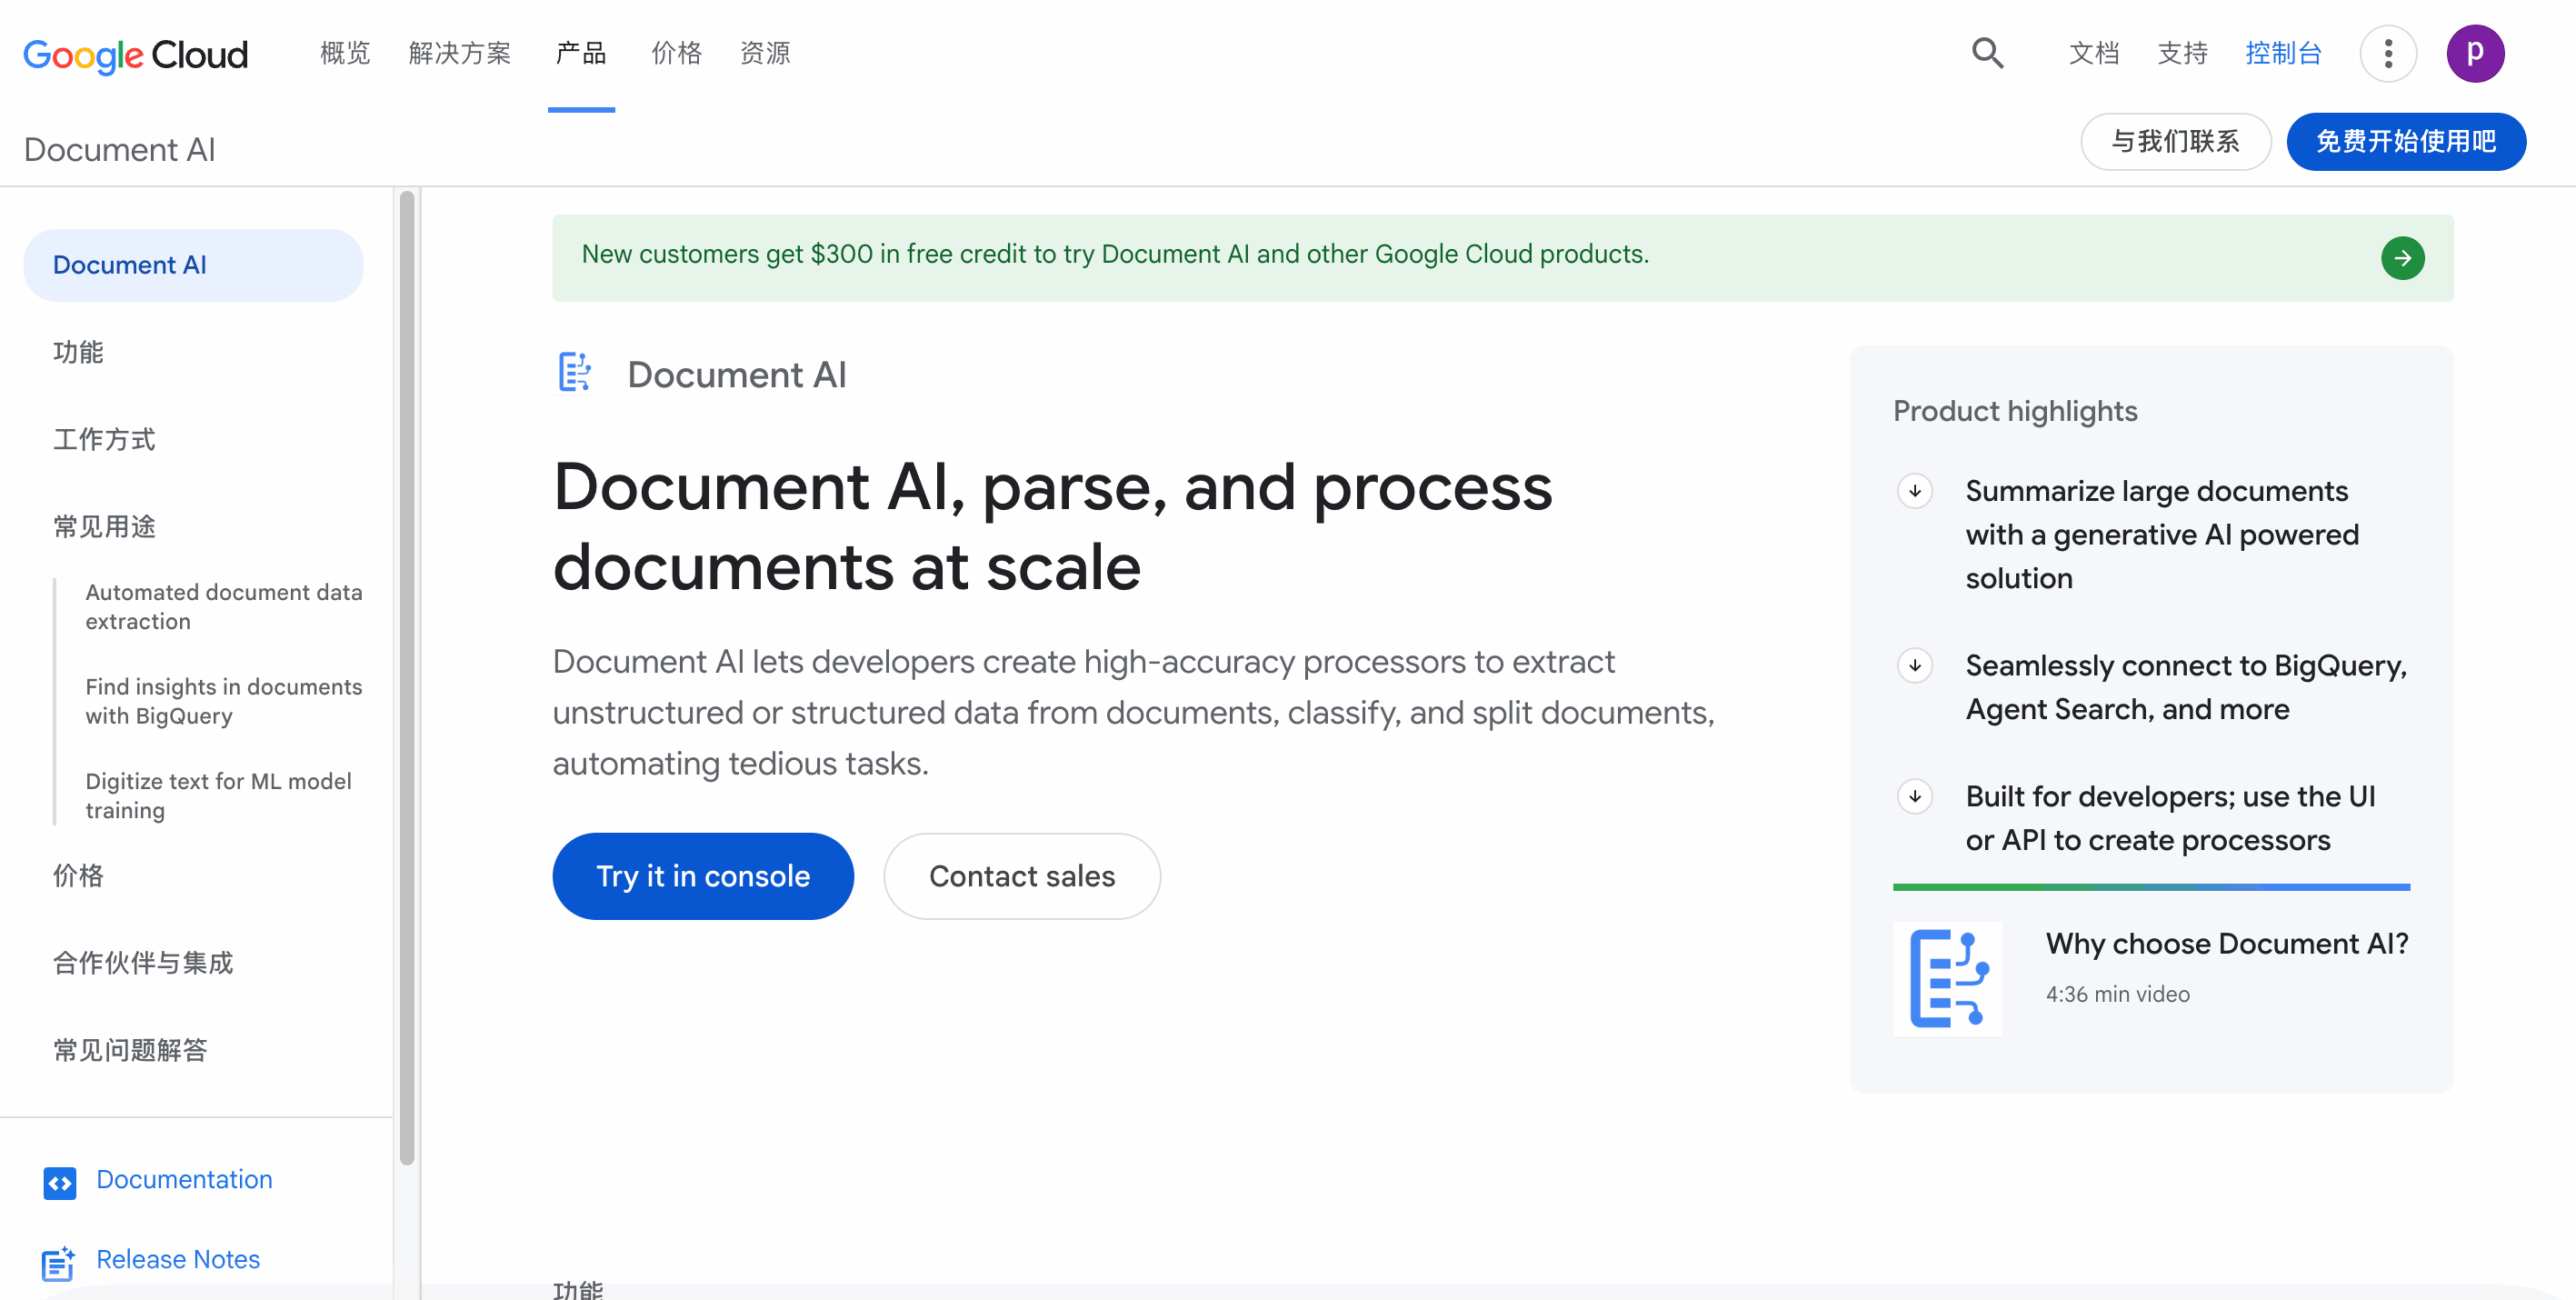The height and width of the screenshot is (1300, 2576).
Task: Click the free credit banner text
Action: tap(1115, 254)
